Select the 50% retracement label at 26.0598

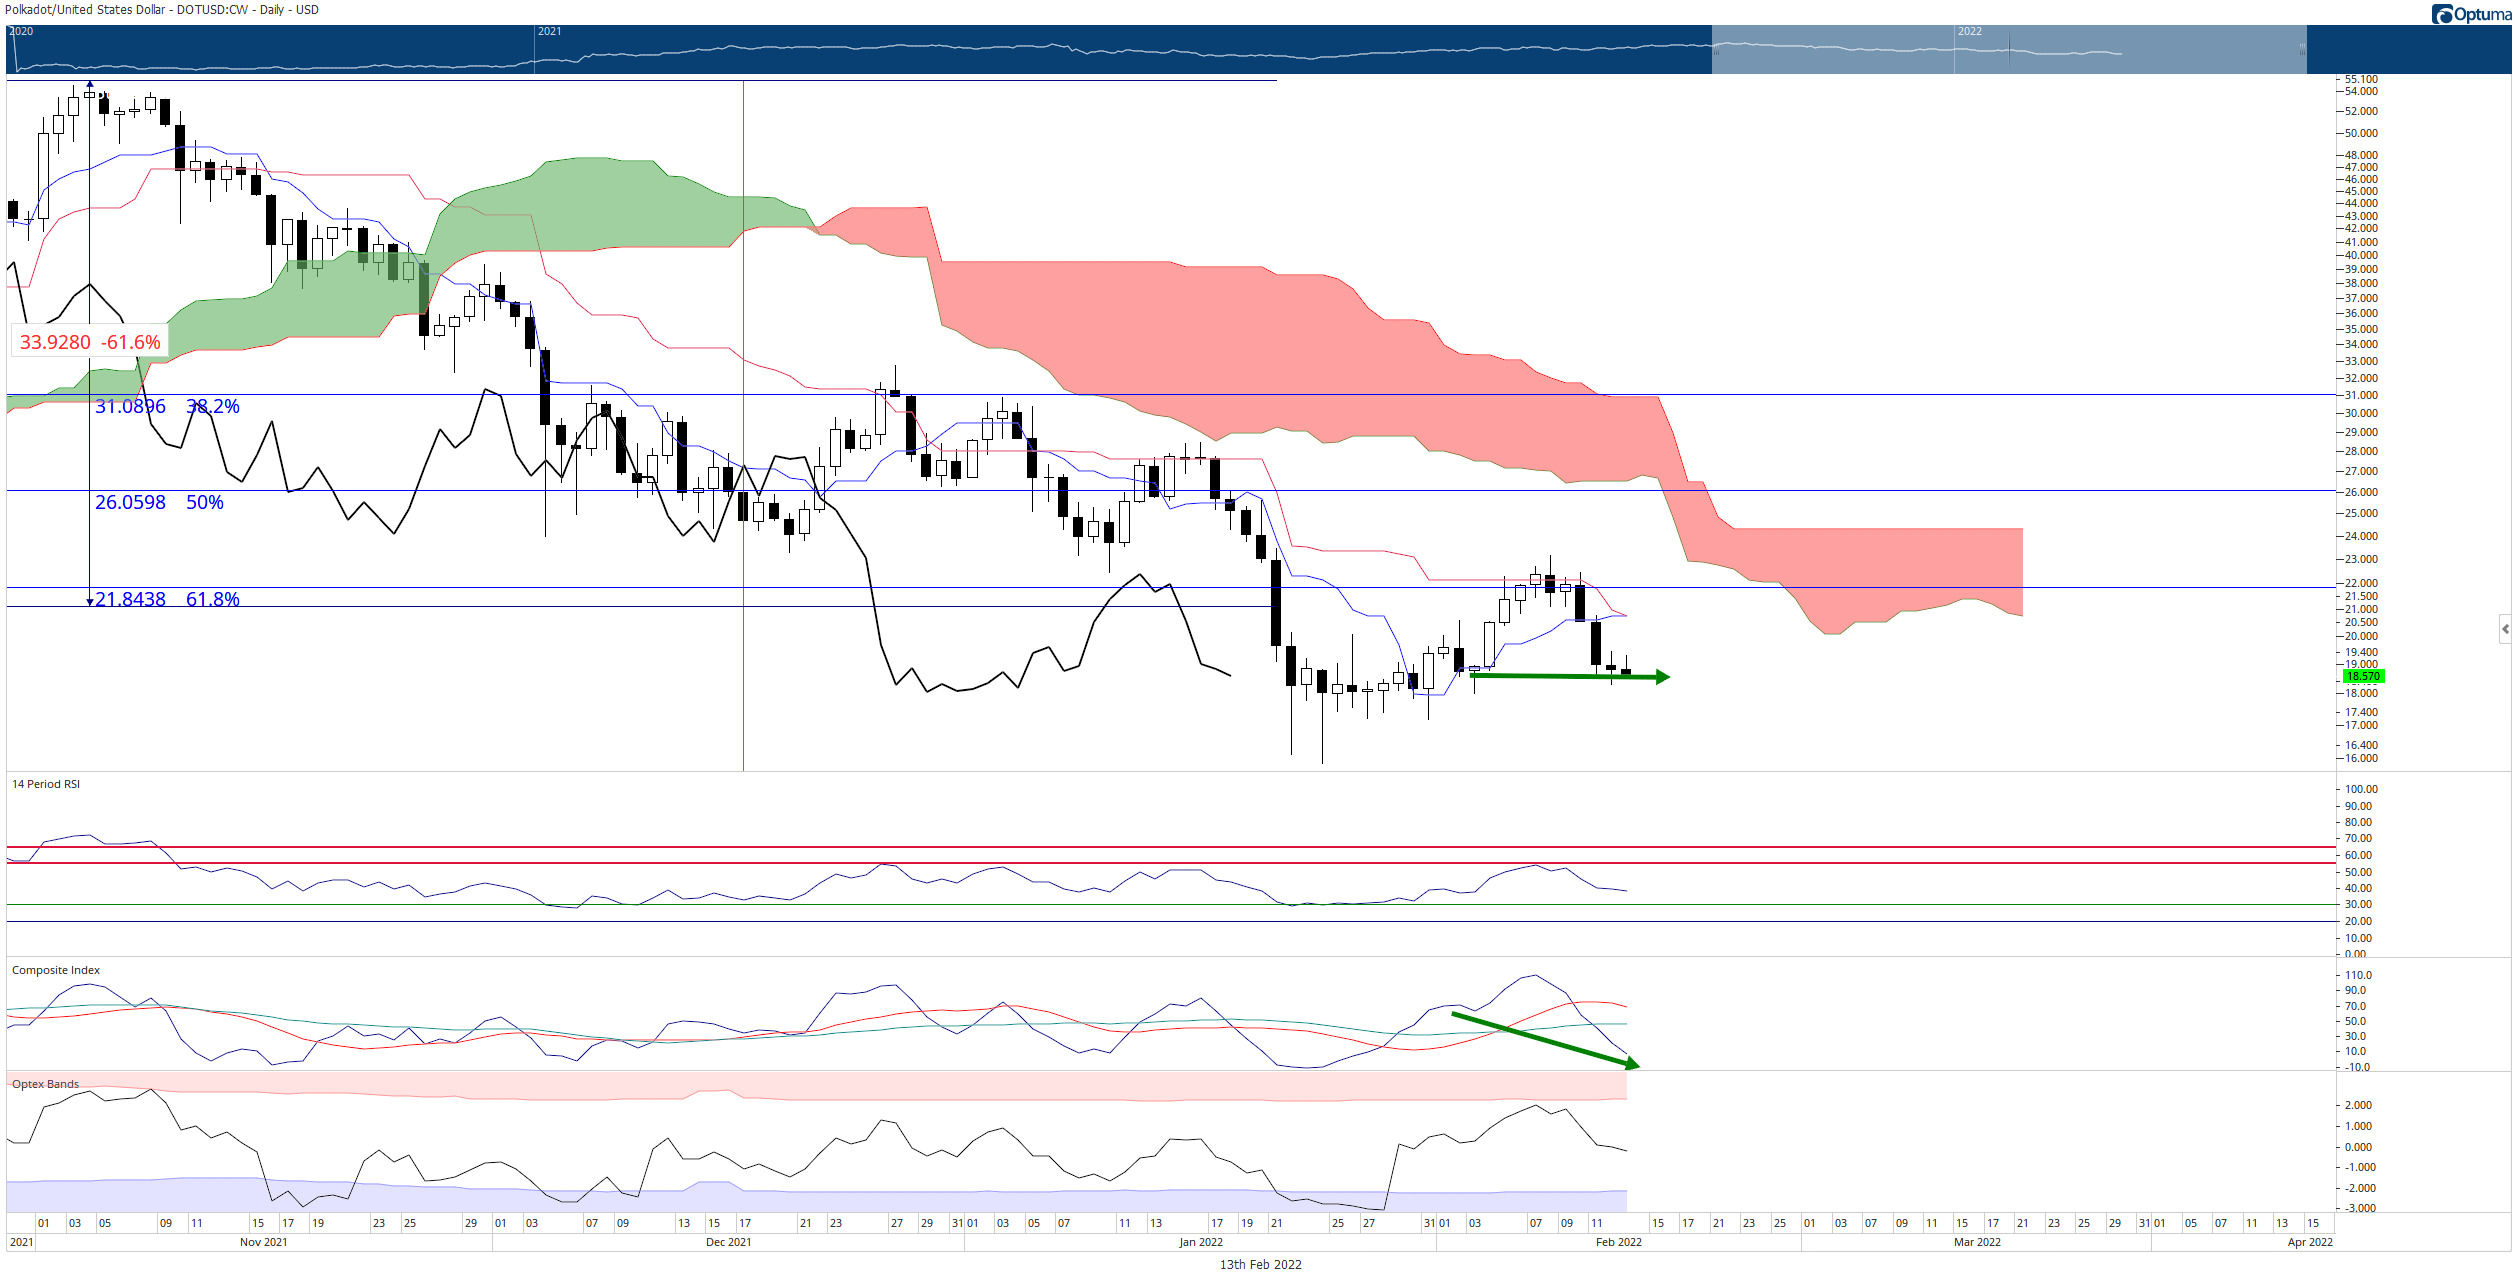[x=205, y=502]
